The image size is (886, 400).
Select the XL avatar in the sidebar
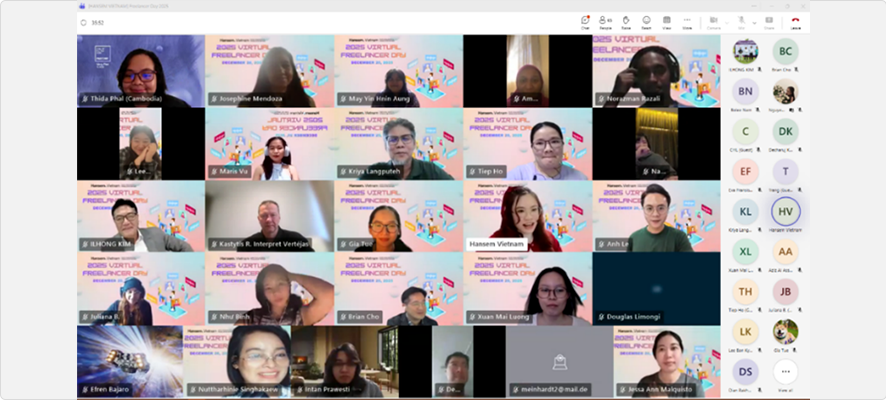tap(745, 252)
